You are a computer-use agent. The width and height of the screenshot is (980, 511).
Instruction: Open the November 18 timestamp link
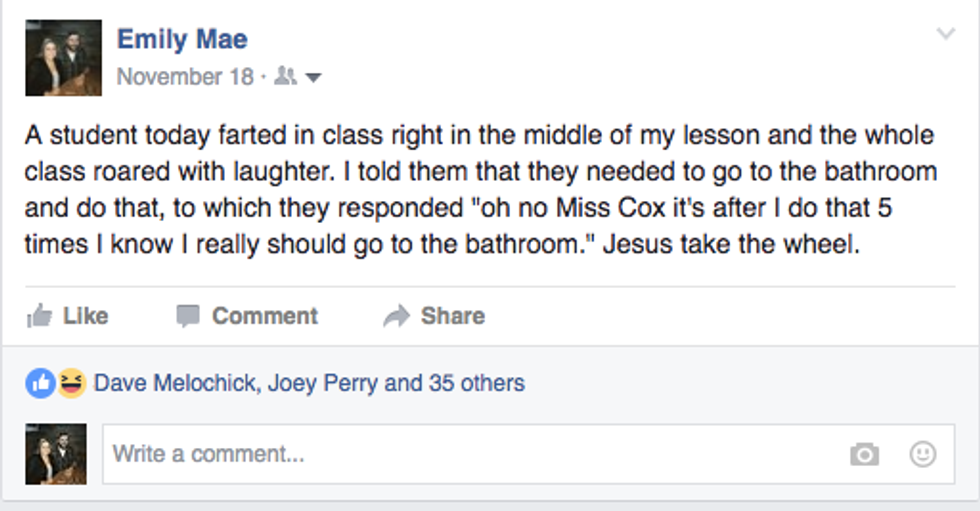click(185, 77)
